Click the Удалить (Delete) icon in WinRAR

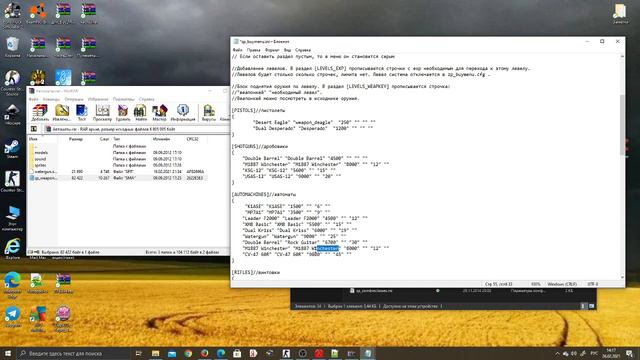click(x=122, y=113)
